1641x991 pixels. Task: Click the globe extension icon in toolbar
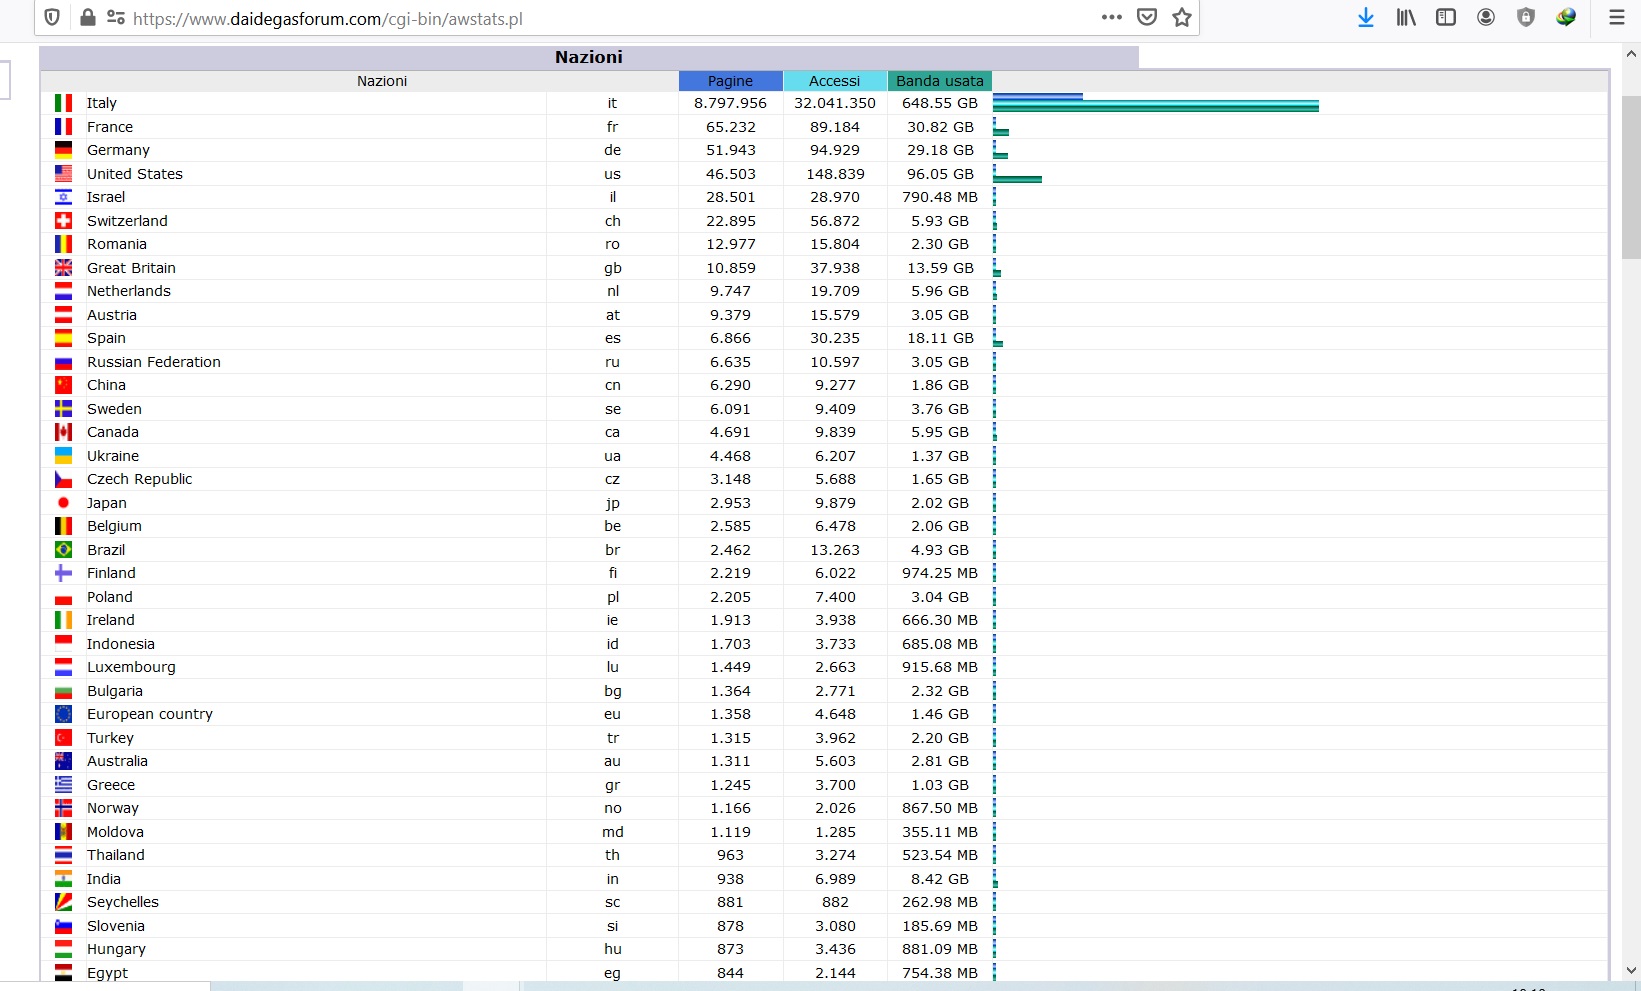pyautogui.click(x=1566, y=17)
